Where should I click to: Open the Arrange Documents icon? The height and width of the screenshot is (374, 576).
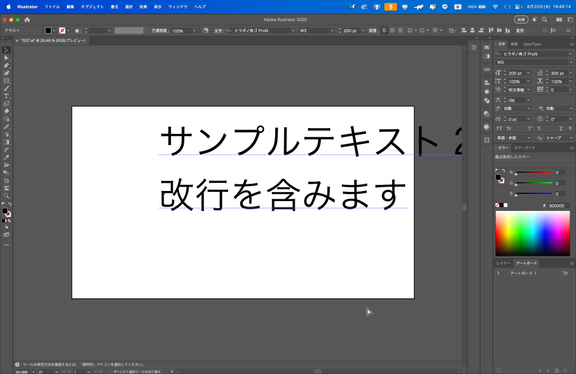click(x=559, y=19)
